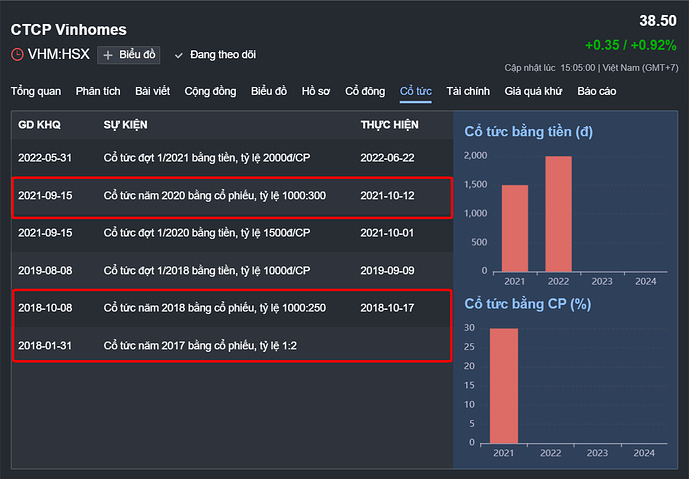The height and width of the screenshot is (479, 689).
Task: View the Giá quá khứ tab
Action: [x=533, y=91]
